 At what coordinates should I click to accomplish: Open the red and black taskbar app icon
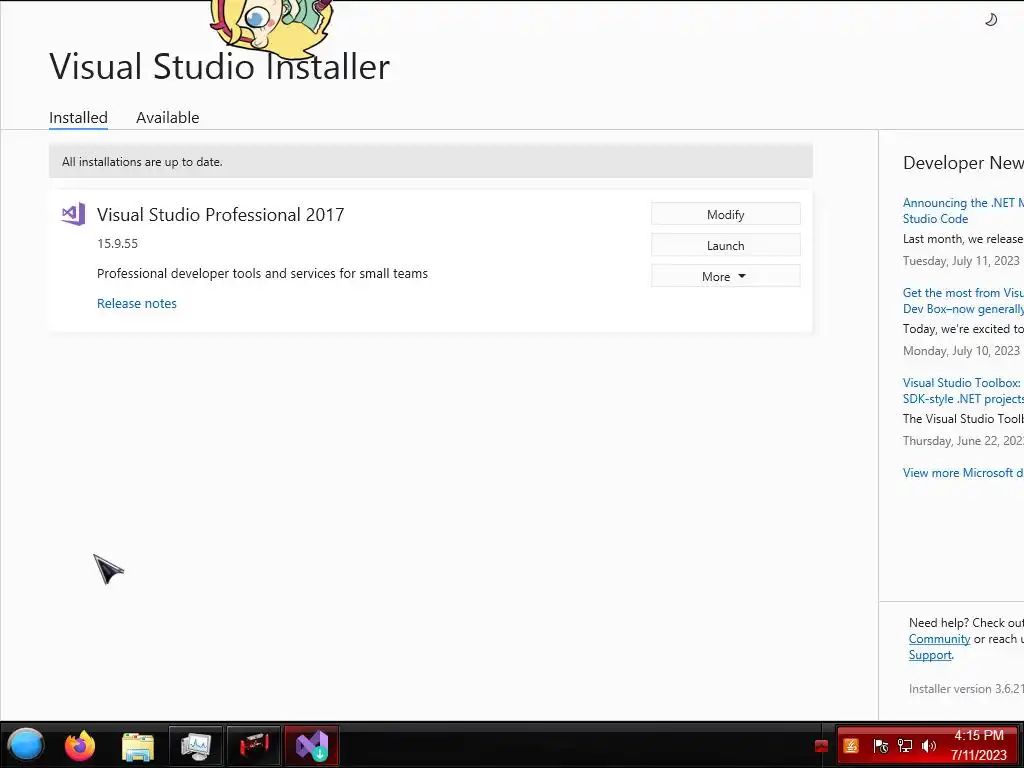(x=254, y=746)
